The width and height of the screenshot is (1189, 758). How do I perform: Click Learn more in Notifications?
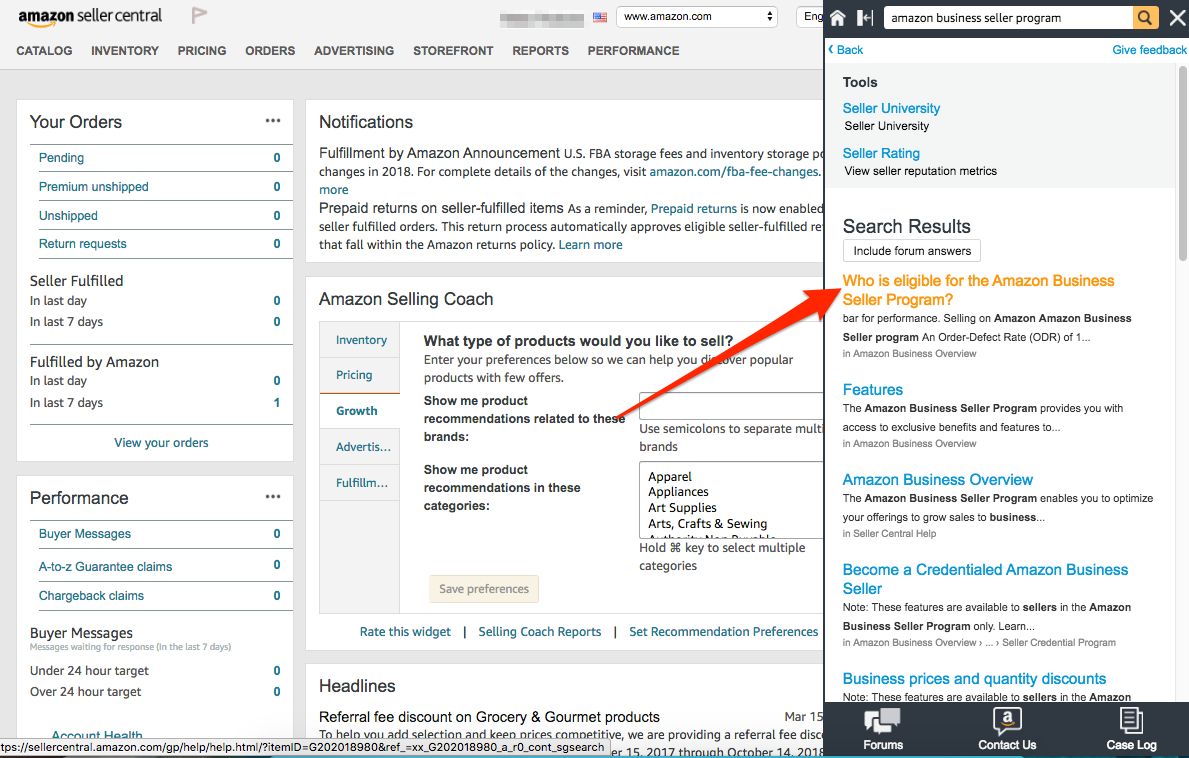coord(591,245)
